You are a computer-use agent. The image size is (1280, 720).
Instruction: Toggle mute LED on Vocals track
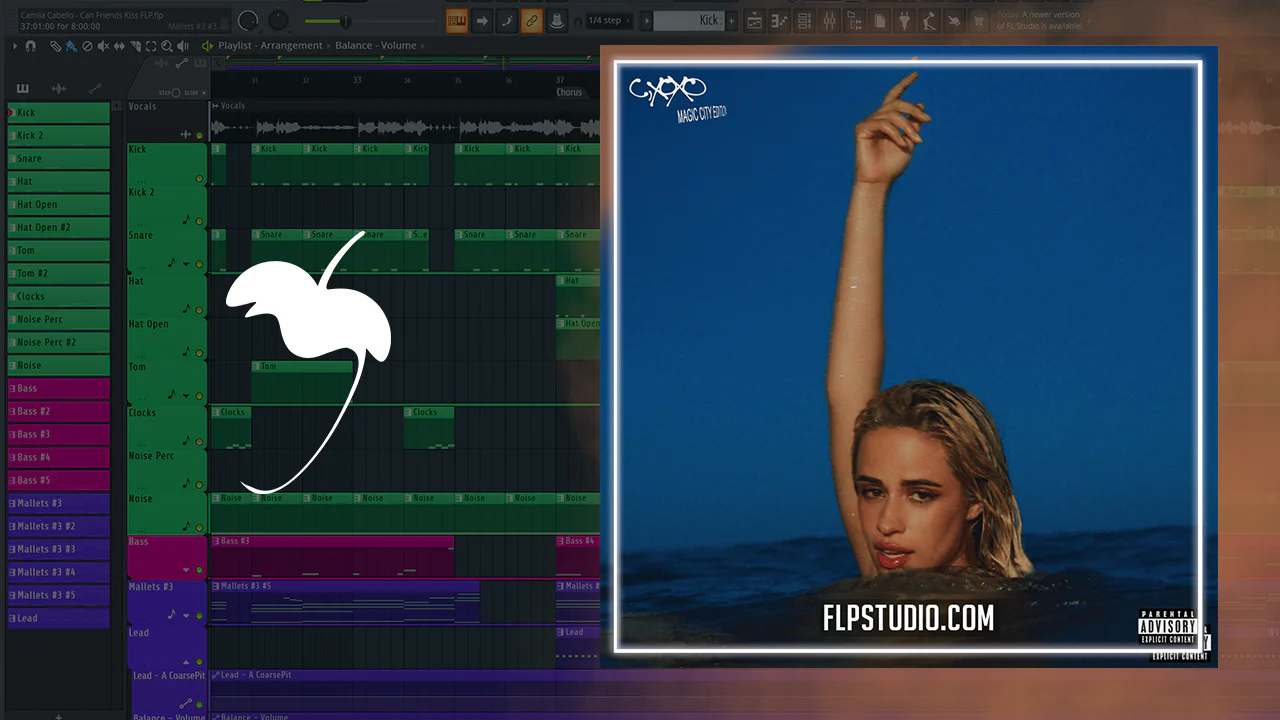pos(199,135)
